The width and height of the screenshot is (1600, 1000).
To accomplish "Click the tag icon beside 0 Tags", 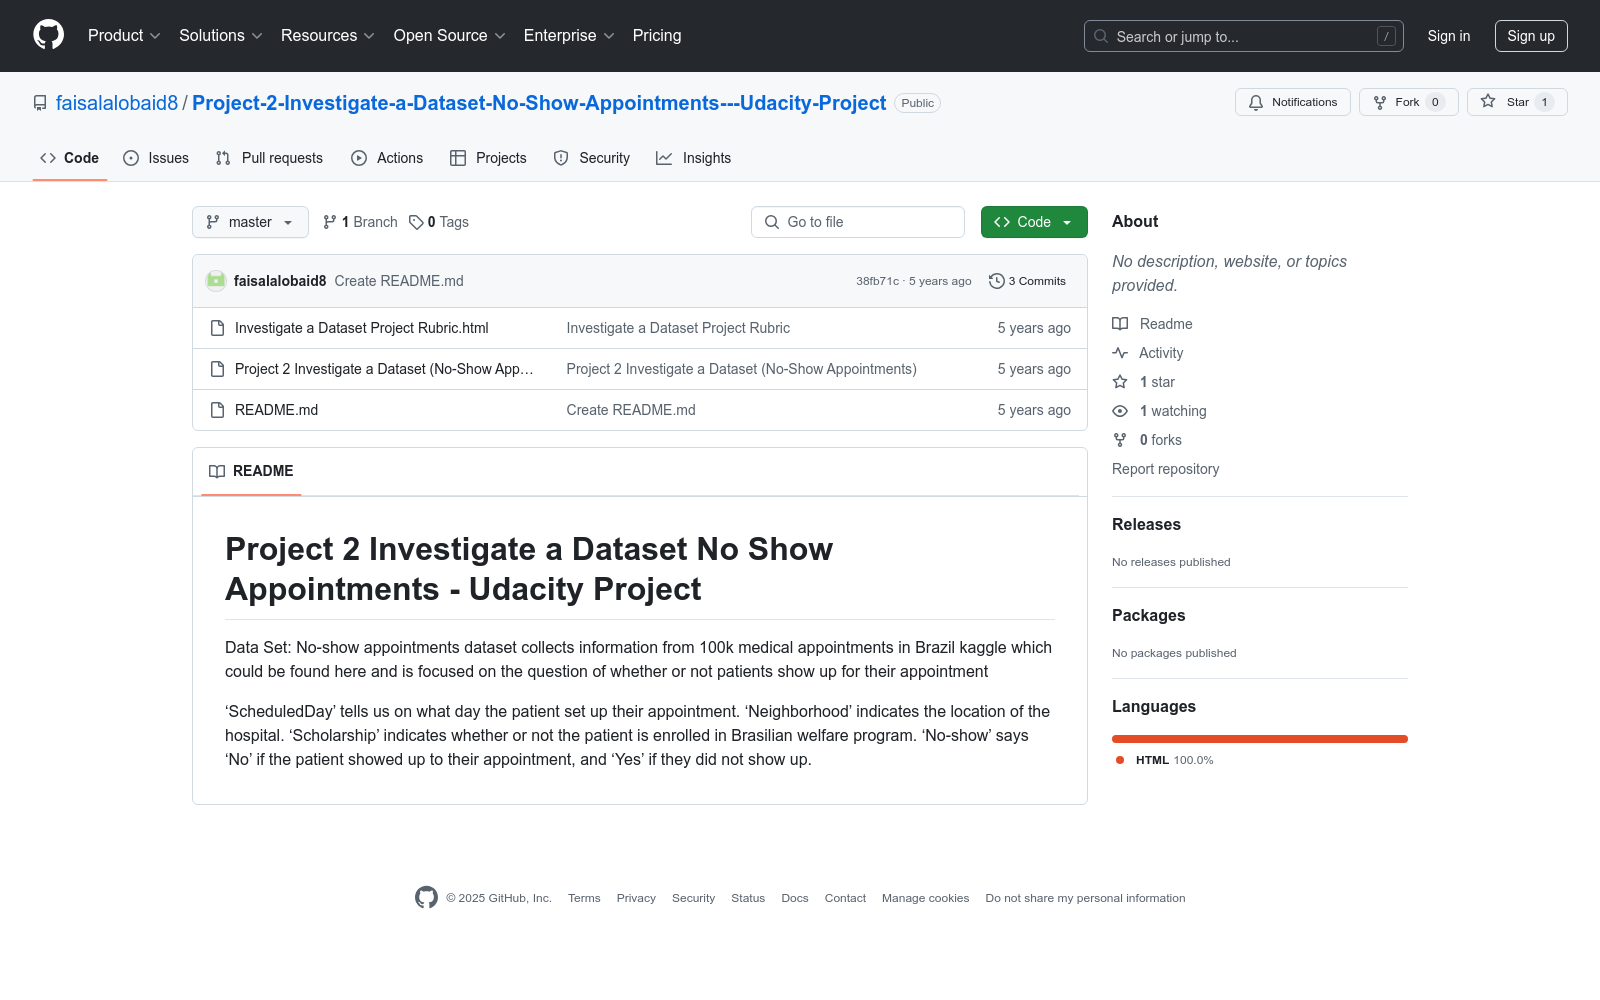I will (416, 222).
